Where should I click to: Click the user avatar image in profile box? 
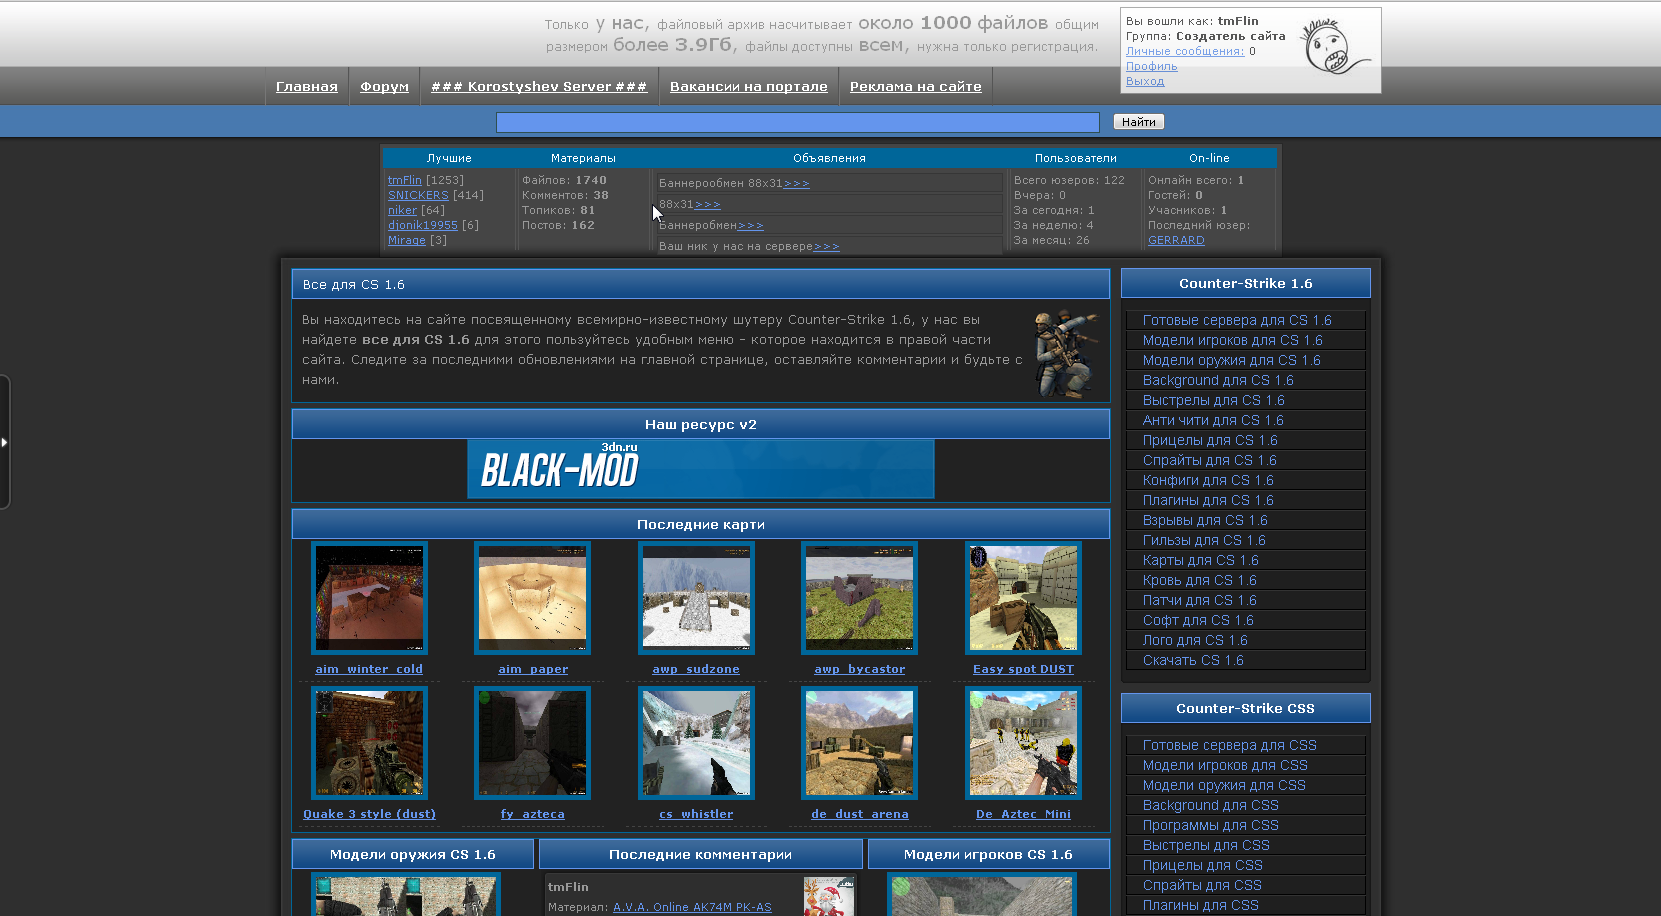click(x=1335, y=47)
